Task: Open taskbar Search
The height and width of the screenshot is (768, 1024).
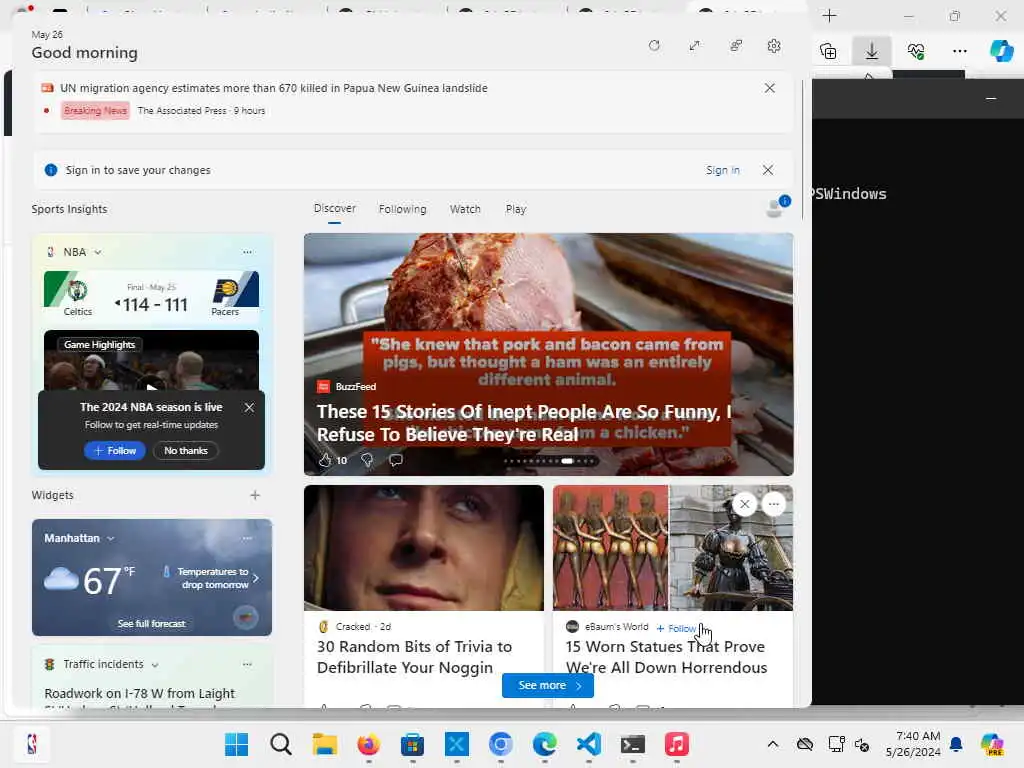Action: pos(281,744)
